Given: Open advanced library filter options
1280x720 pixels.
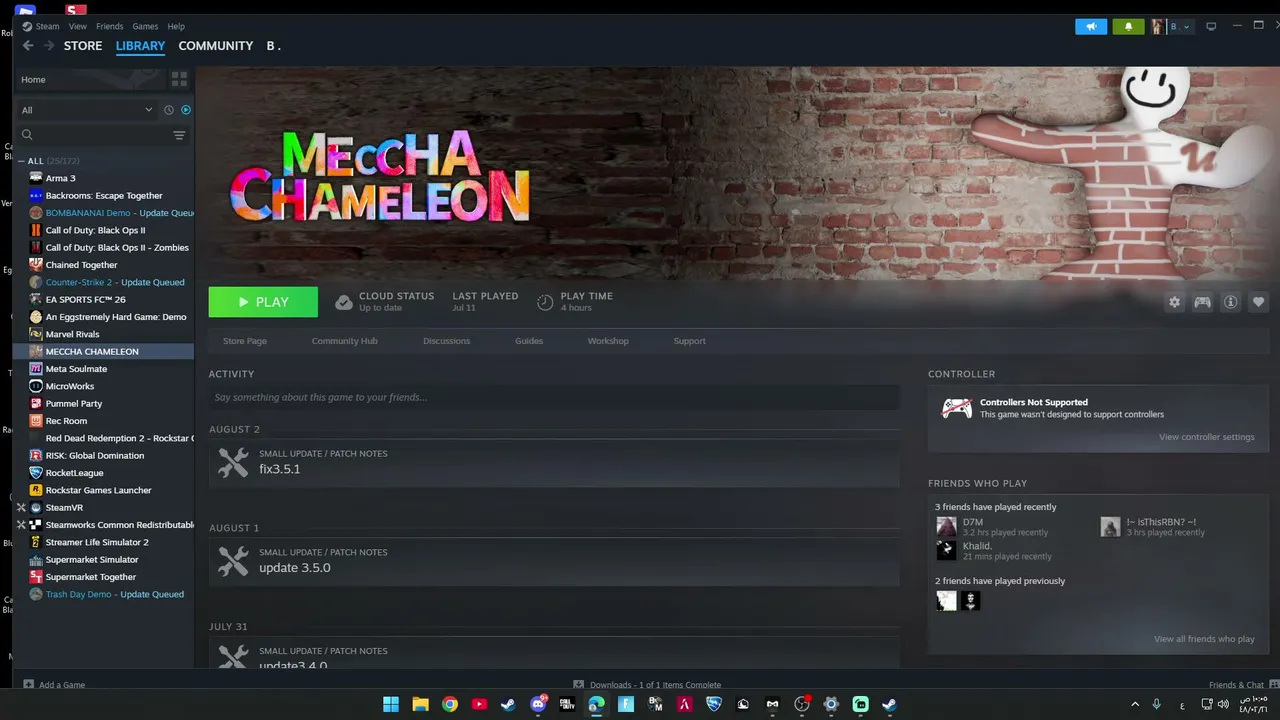Looking at the screenshot, I should (x=180, y=135).
